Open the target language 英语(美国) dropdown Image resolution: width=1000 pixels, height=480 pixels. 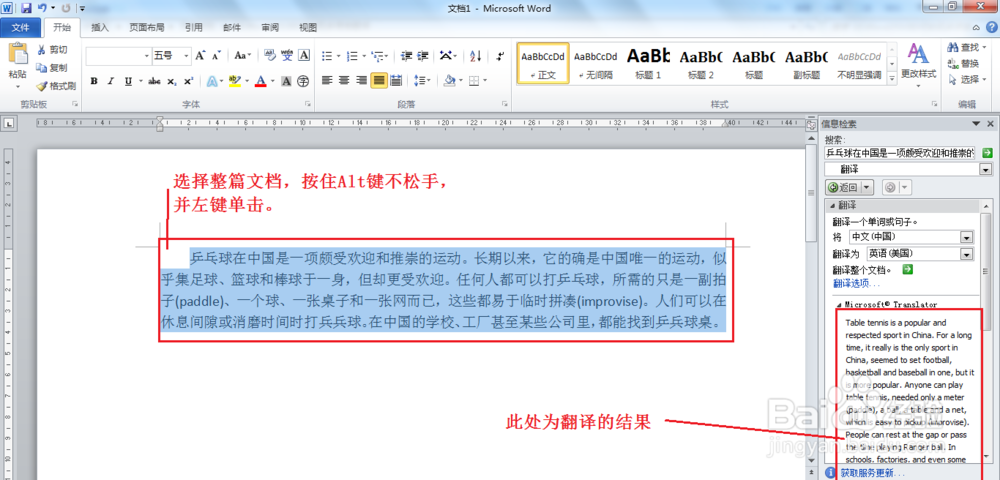[x=967, y=254]
